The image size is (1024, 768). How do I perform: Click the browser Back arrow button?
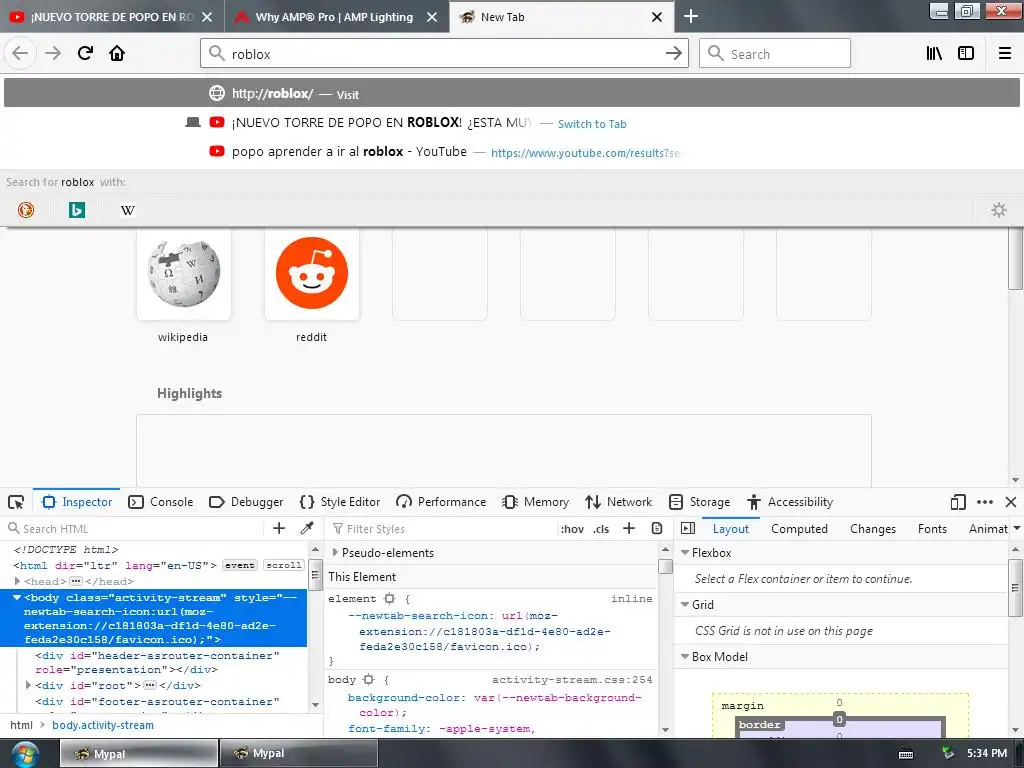tap(20, 53)
